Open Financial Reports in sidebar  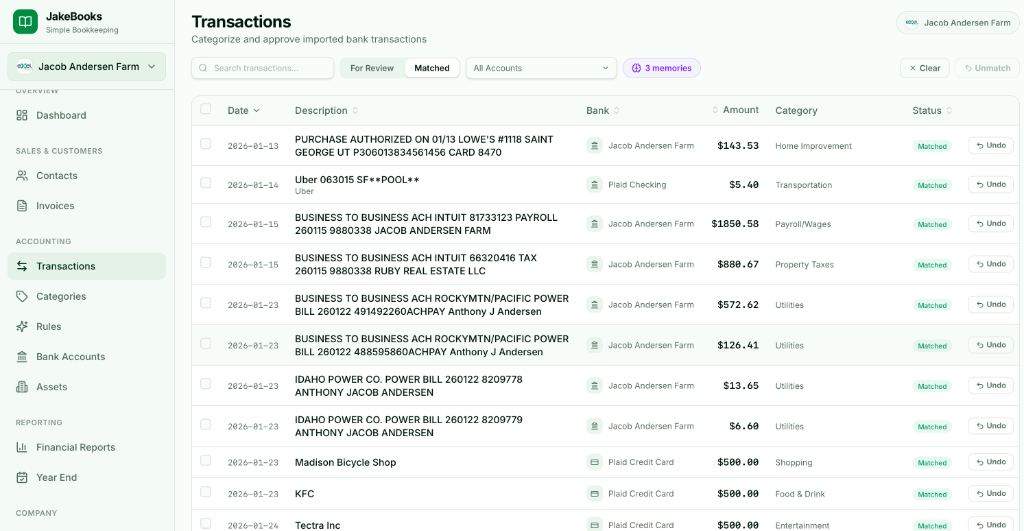tap(86, 447)
